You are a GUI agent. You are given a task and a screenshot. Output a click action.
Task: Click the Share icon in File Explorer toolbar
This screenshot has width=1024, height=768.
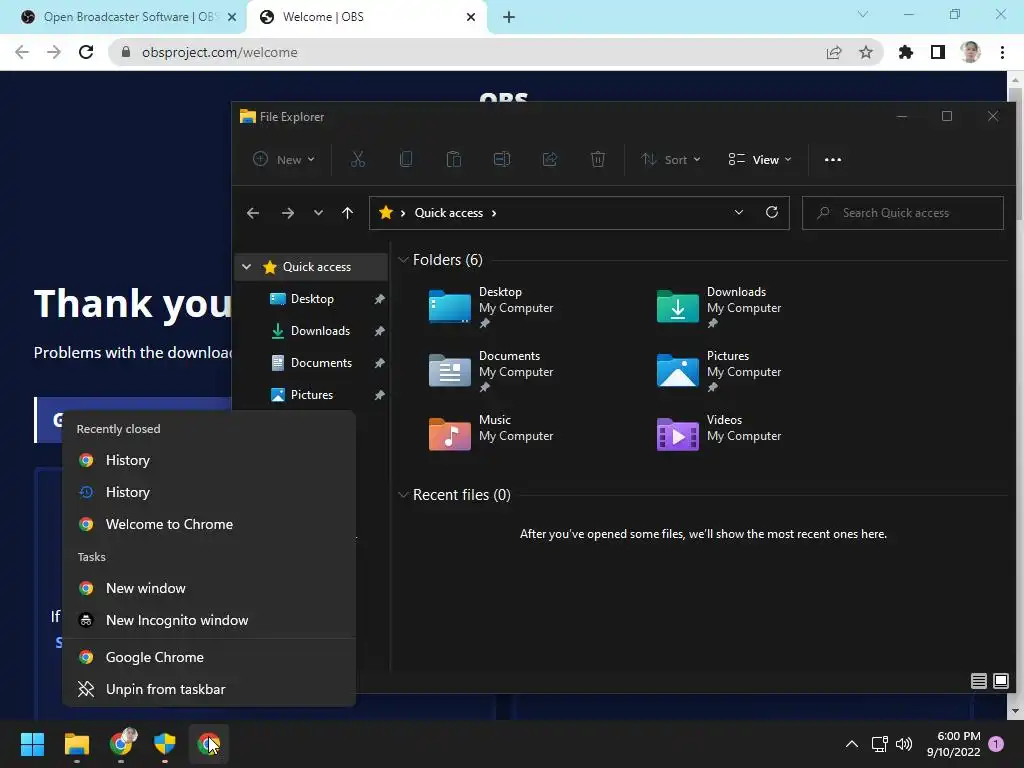click(550, 159)
